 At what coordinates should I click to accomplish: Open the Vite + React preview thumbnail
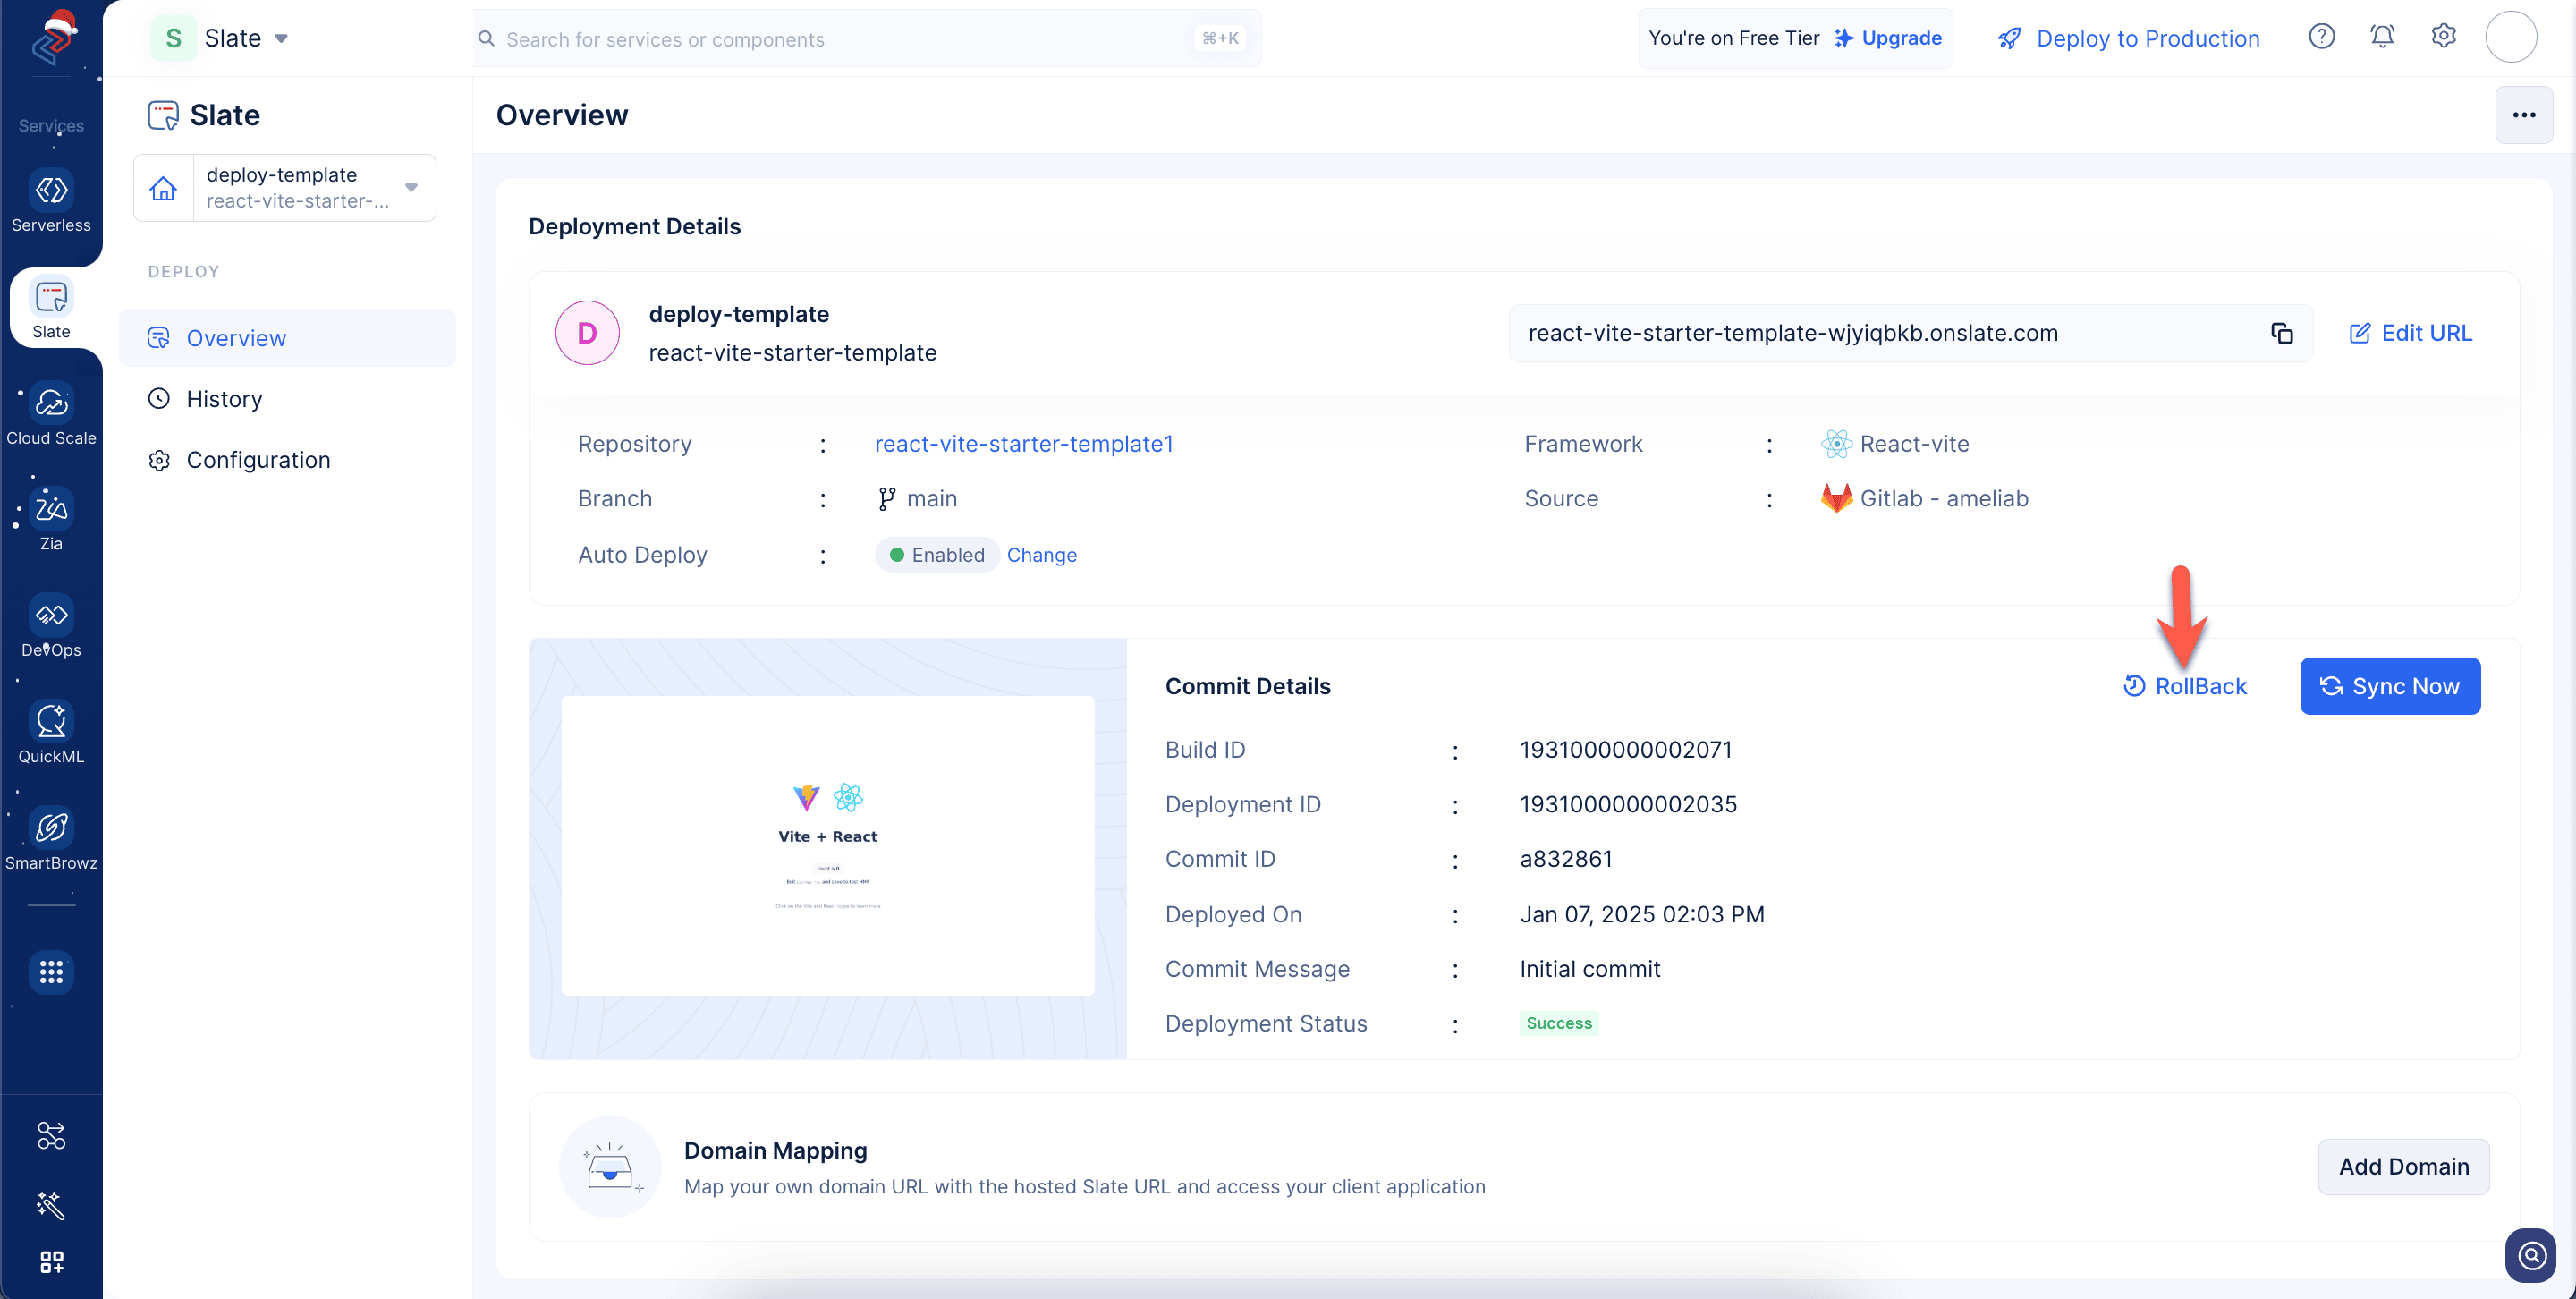pyautogui.click(x=827, y=845)
